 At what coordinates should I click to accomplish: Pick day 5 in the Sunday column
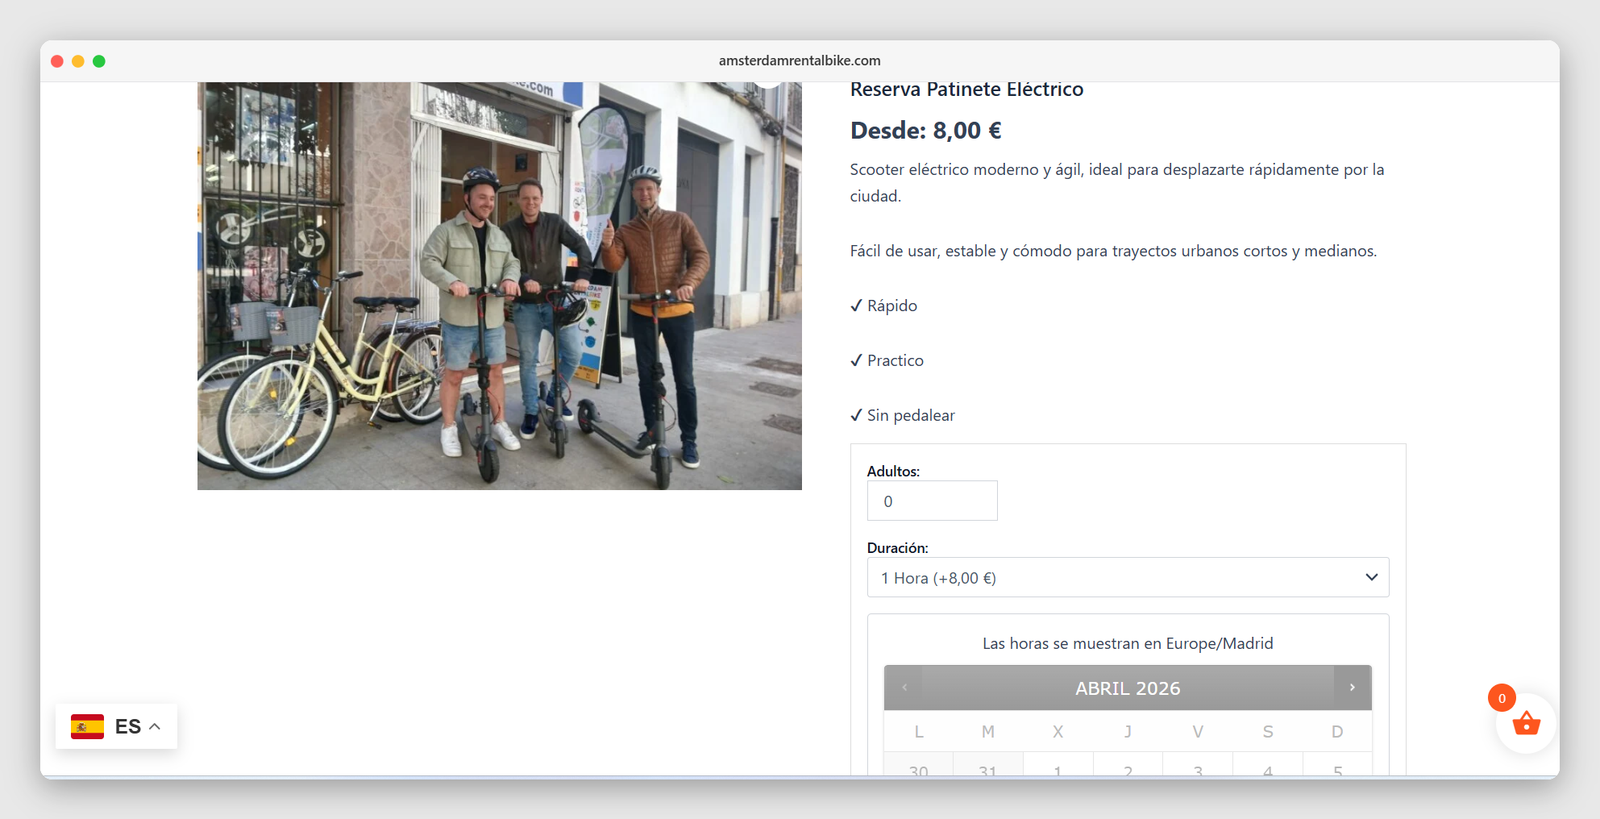click(x=1337, y=769)
